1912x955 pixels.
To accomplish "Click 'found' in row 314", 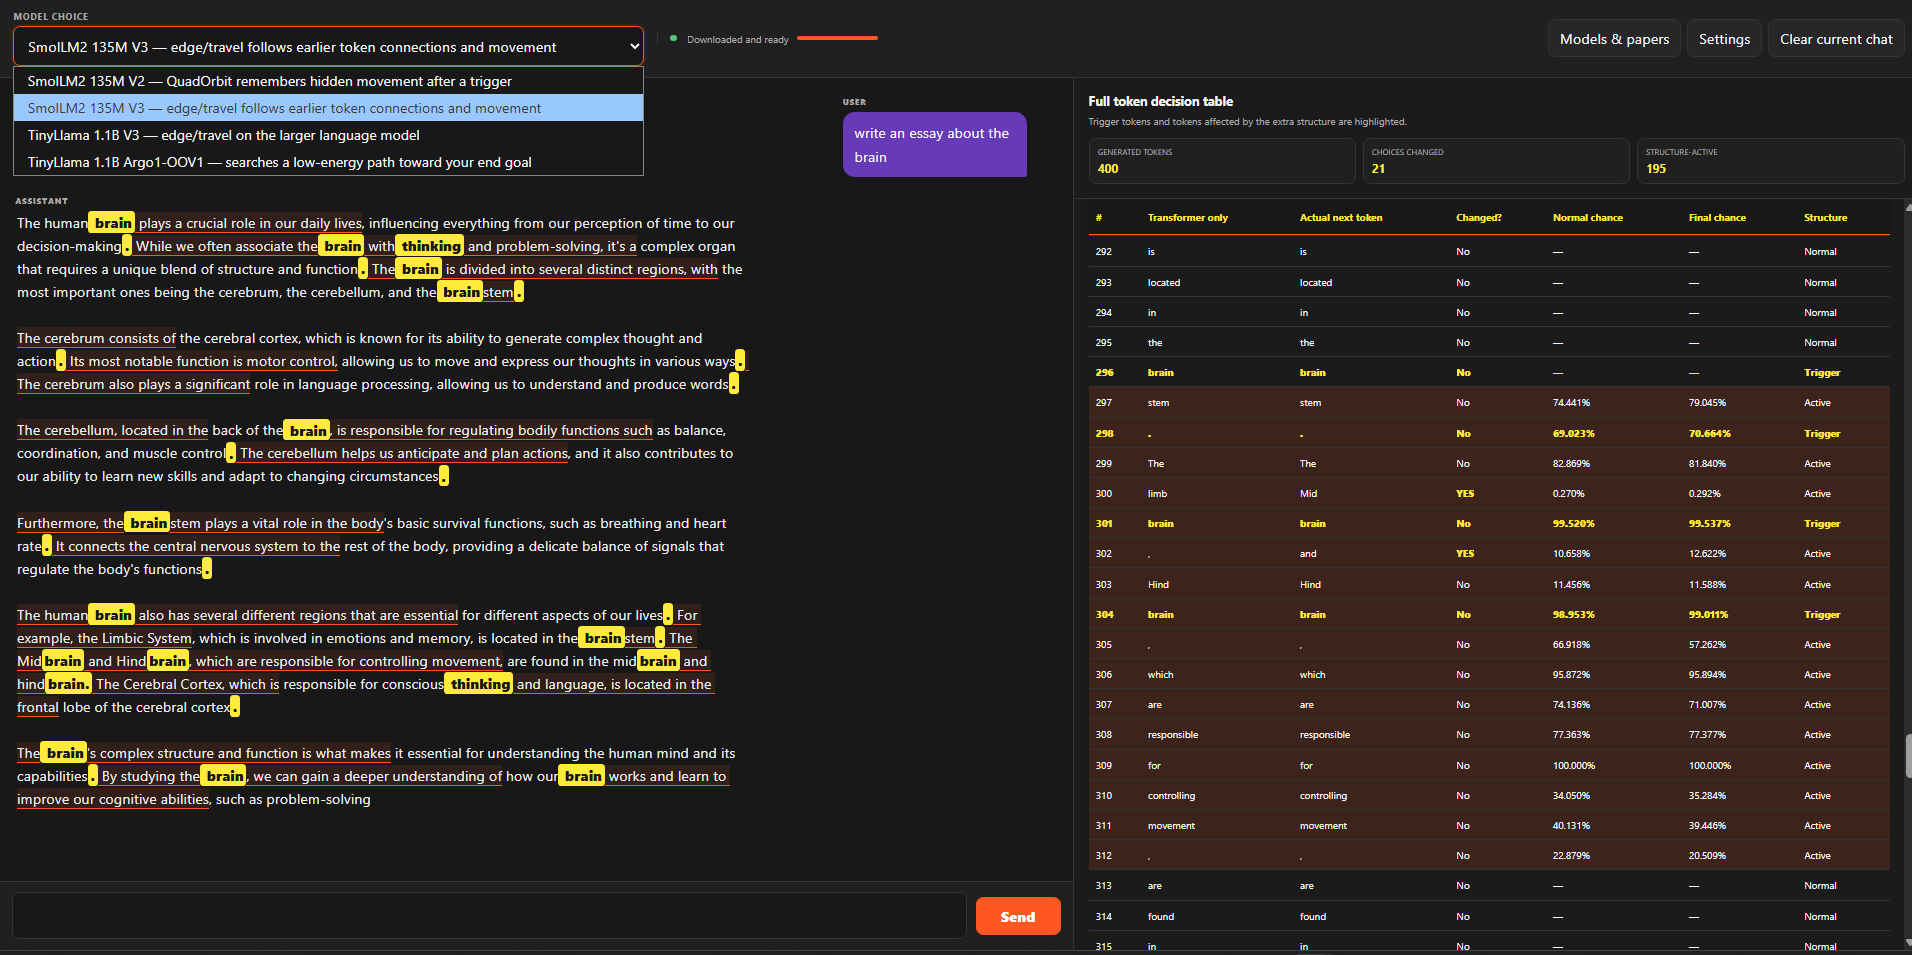I will point(1161,917).
